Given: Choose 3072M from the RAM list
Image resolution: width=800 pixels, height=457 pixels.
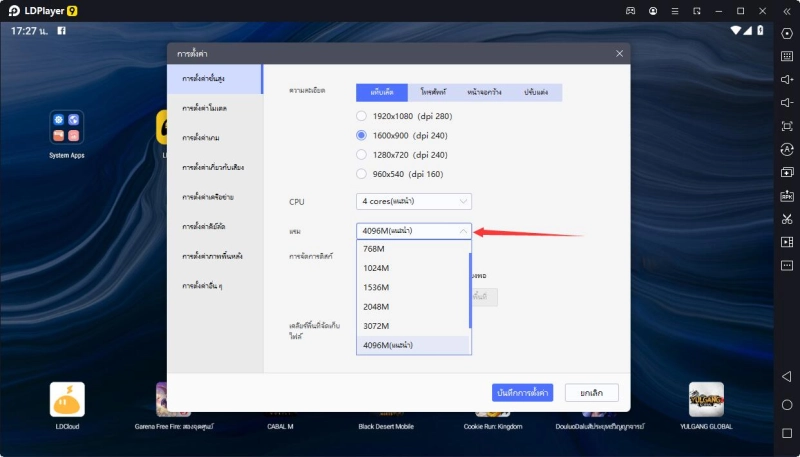Looking at the screenshot, I should [413, 326].
